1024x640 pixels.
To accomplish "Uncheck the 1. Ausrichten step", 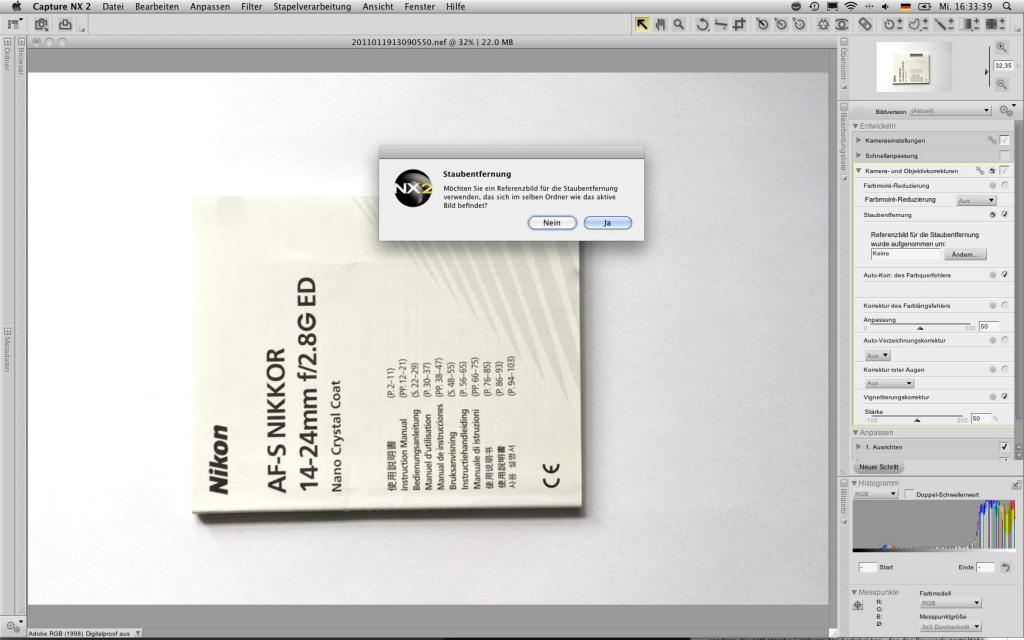I will (1004, 447).
